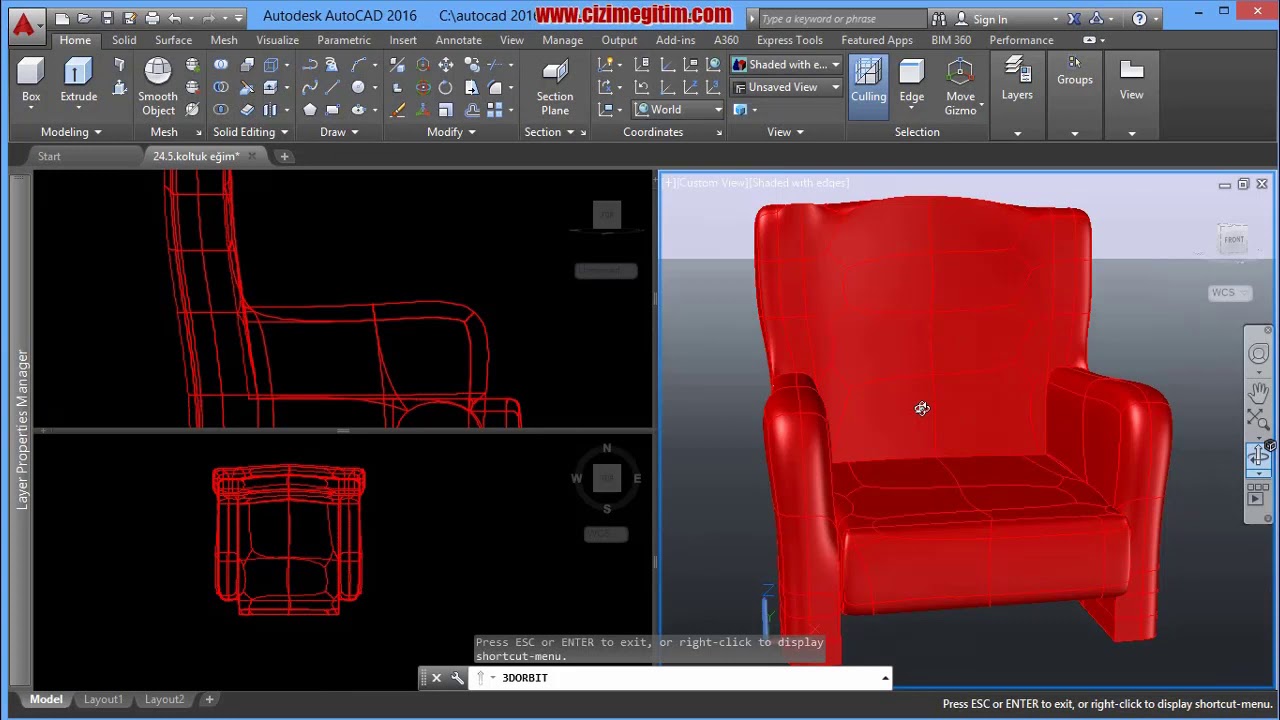Click the FRONT ViewCube face
Image resolution: width=1280 pixels, height=720 pixels.
pyautogui.click(x=1234, y=239)
